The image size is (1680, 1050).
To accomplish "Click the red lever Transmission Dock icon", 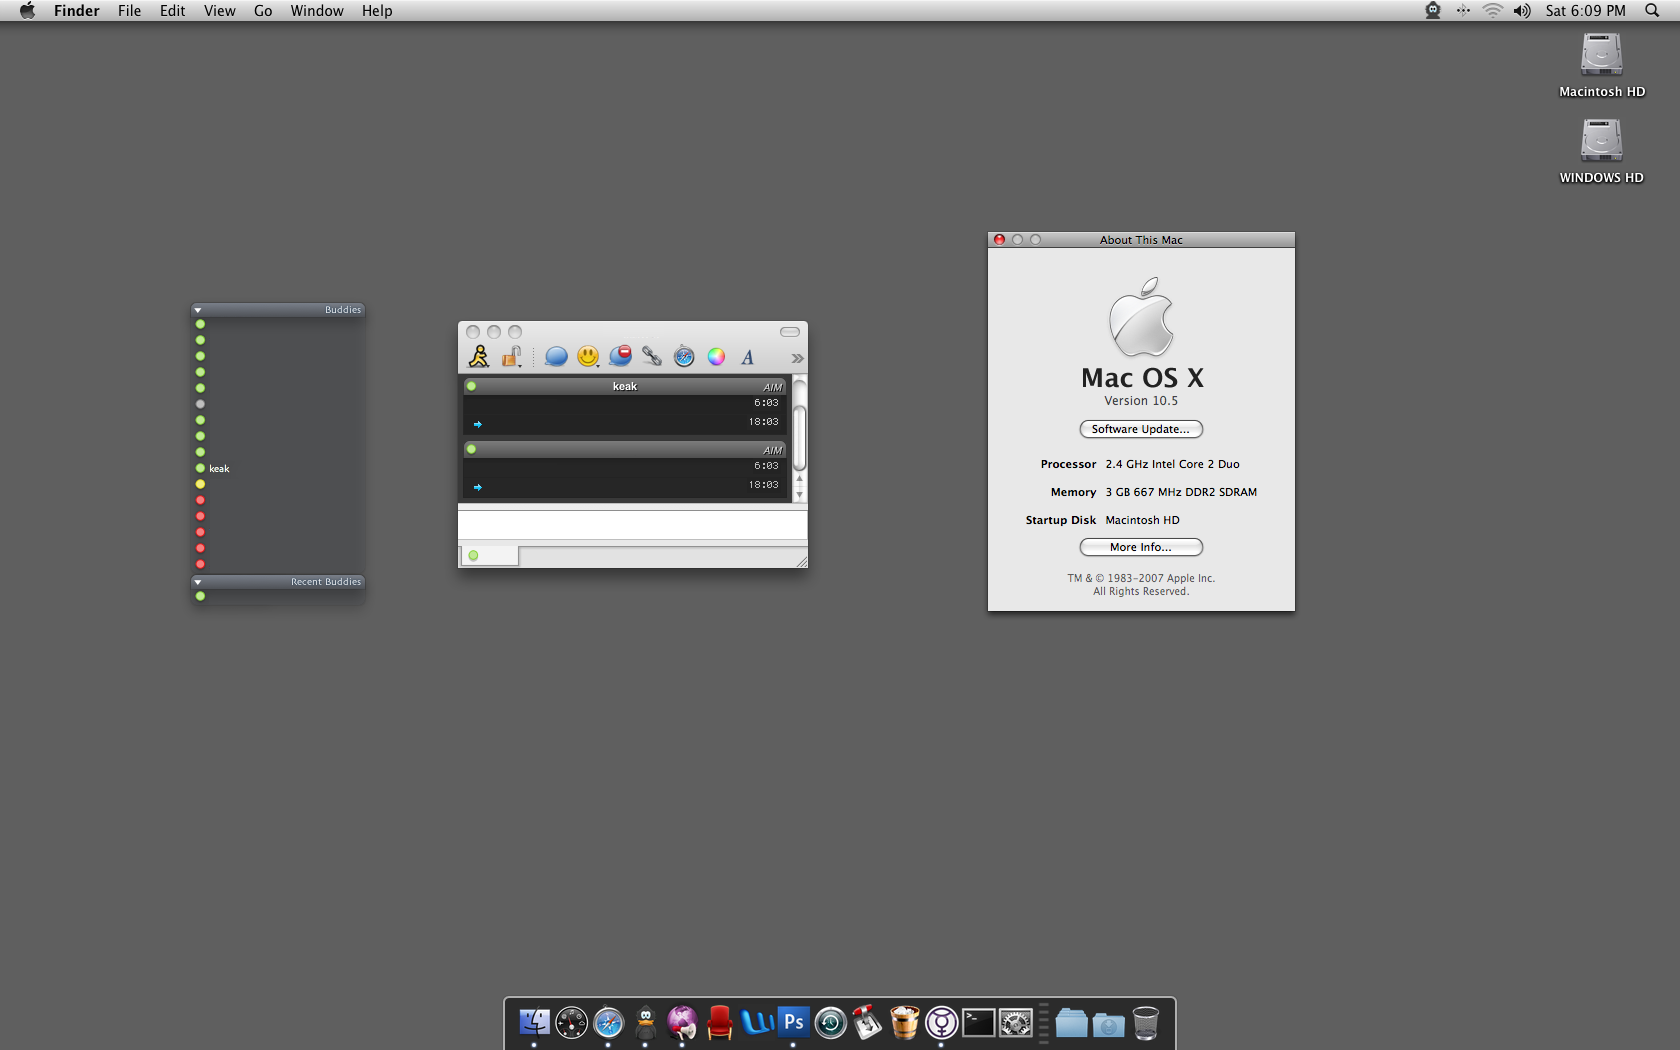I will [867, 1022].
